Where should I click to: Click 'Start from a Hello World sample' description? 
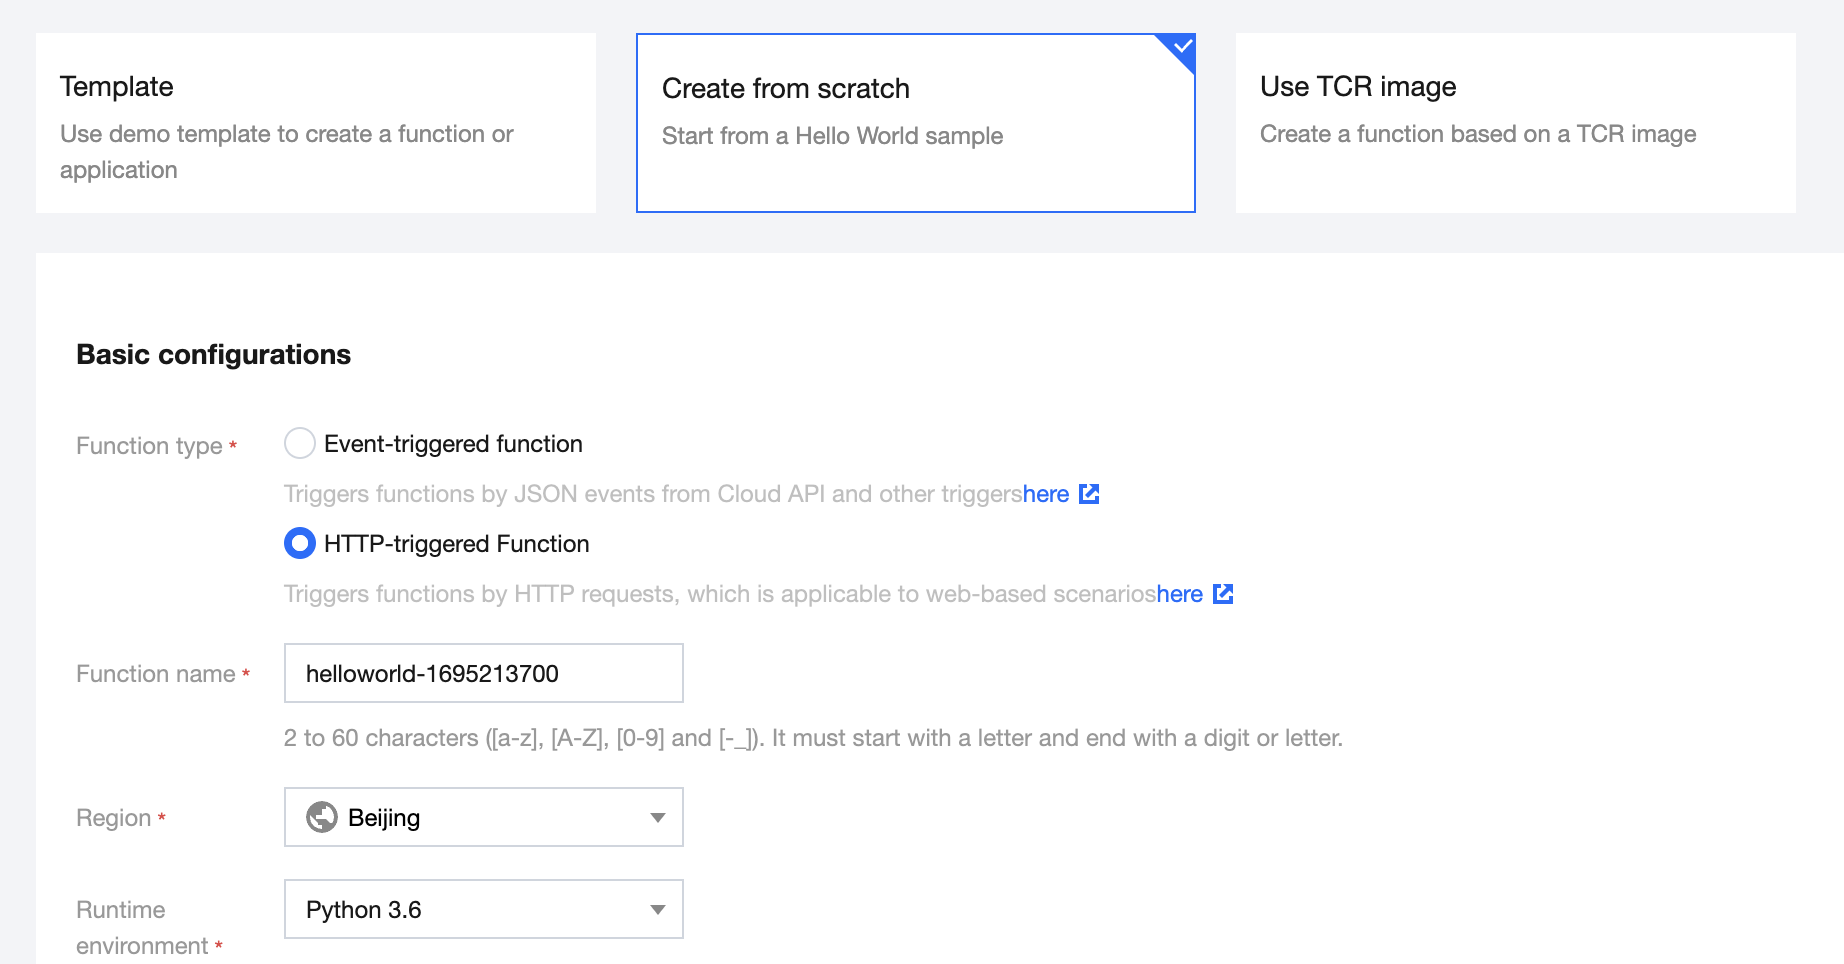832,136
